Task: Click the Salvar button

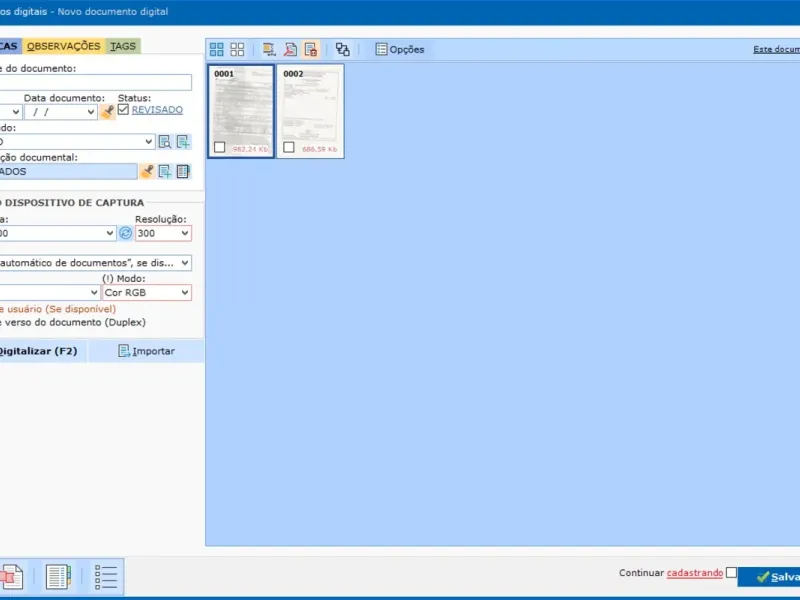Action: pos(769,577)
